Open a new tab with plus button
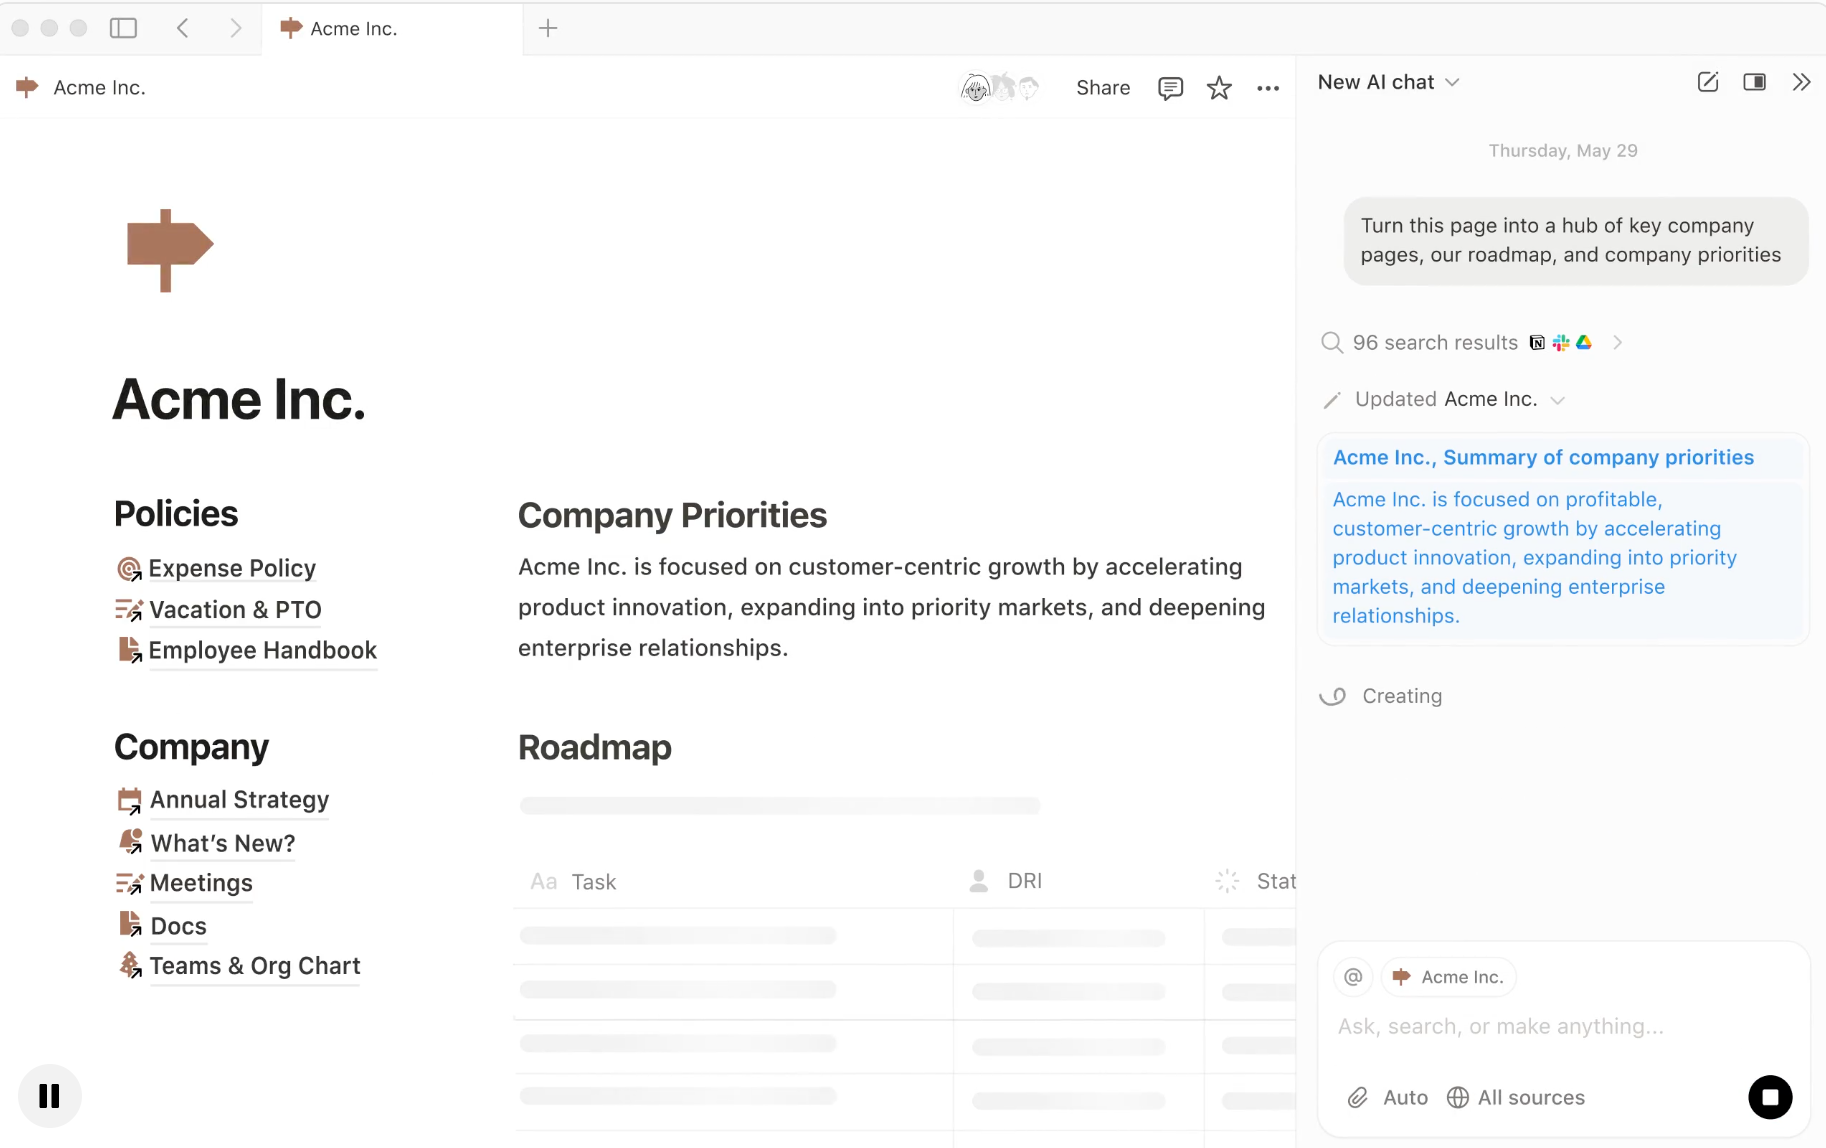The image size is (1826, 1148). pos(548,28)
